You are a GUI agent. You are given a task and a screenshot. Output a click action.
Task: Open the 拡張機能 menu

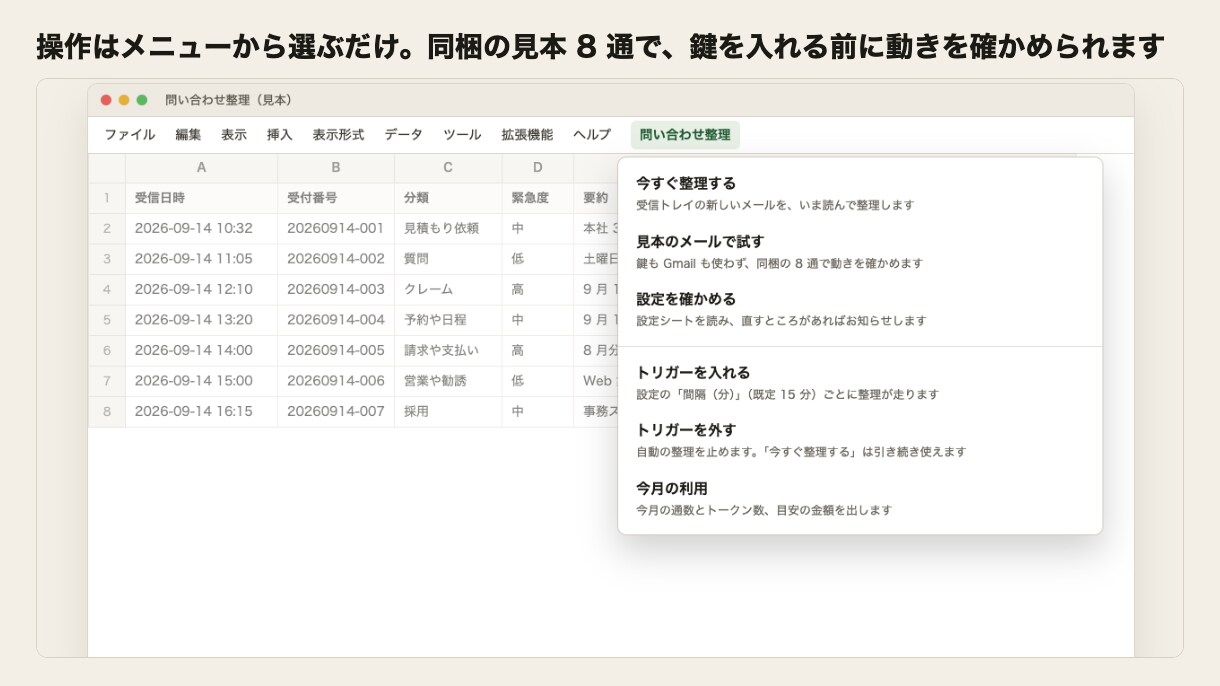(x=527, y=135)
